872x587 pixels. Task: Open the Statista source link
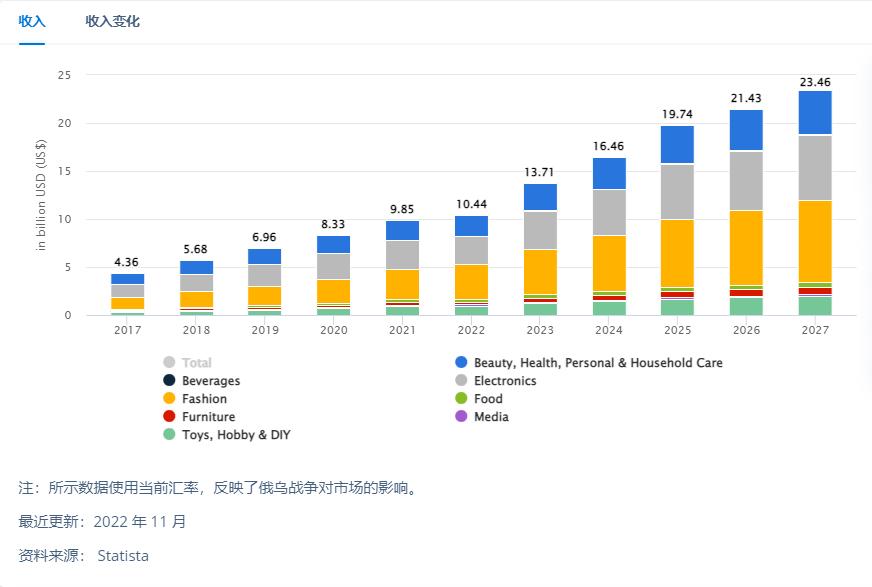[x=122, y=555]
